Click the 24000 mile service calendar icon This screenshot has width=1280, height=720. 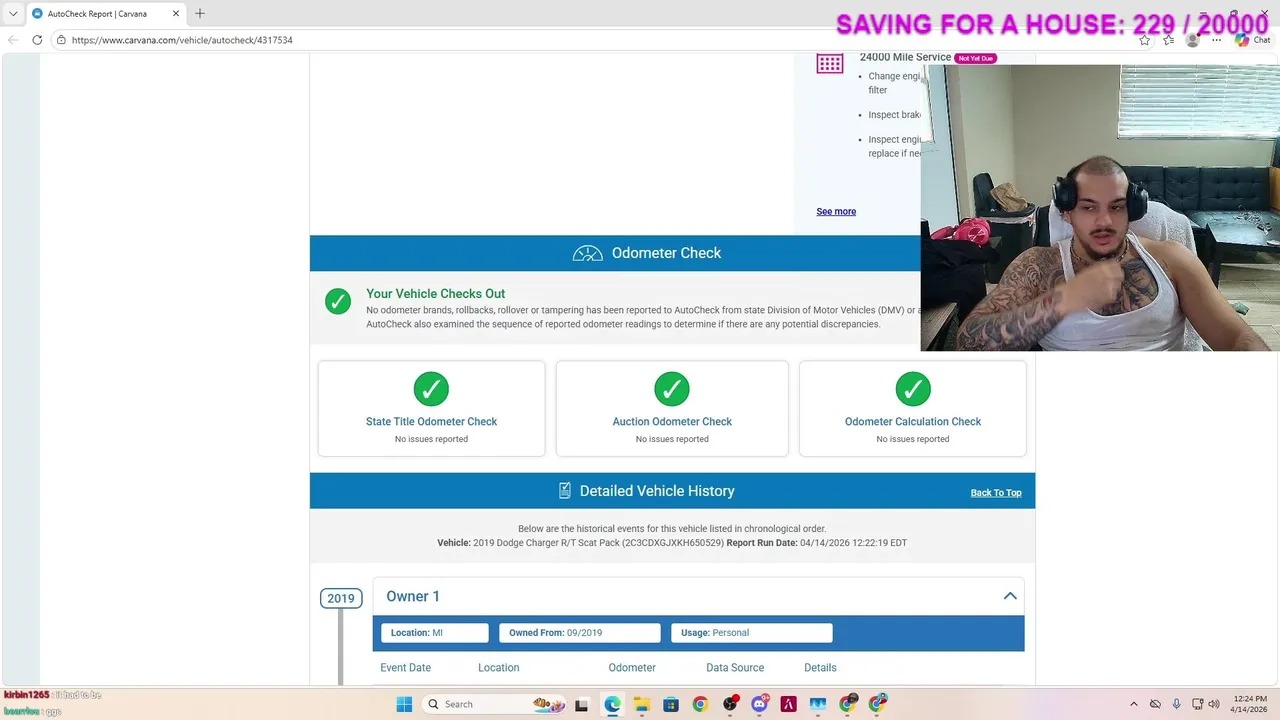tap(830, 63)
